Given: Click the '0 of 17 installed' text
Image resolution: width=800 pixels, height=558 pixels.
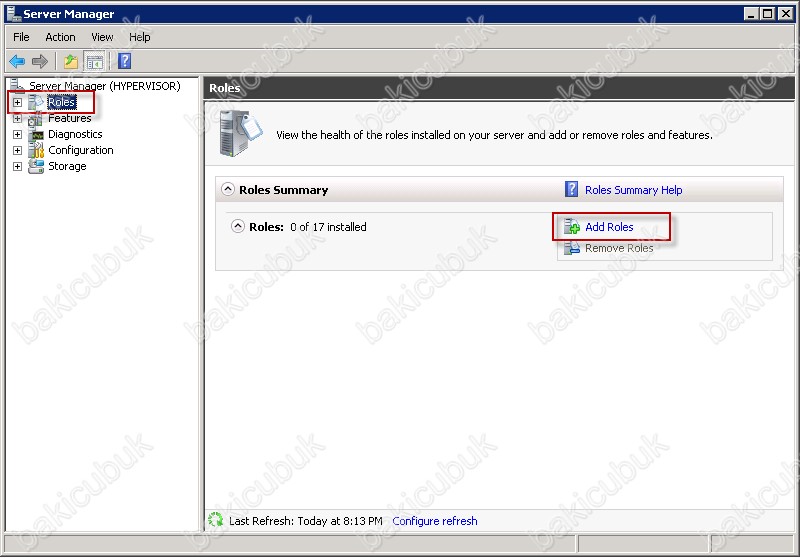Looking at the screenshot, I should point(328,227).
